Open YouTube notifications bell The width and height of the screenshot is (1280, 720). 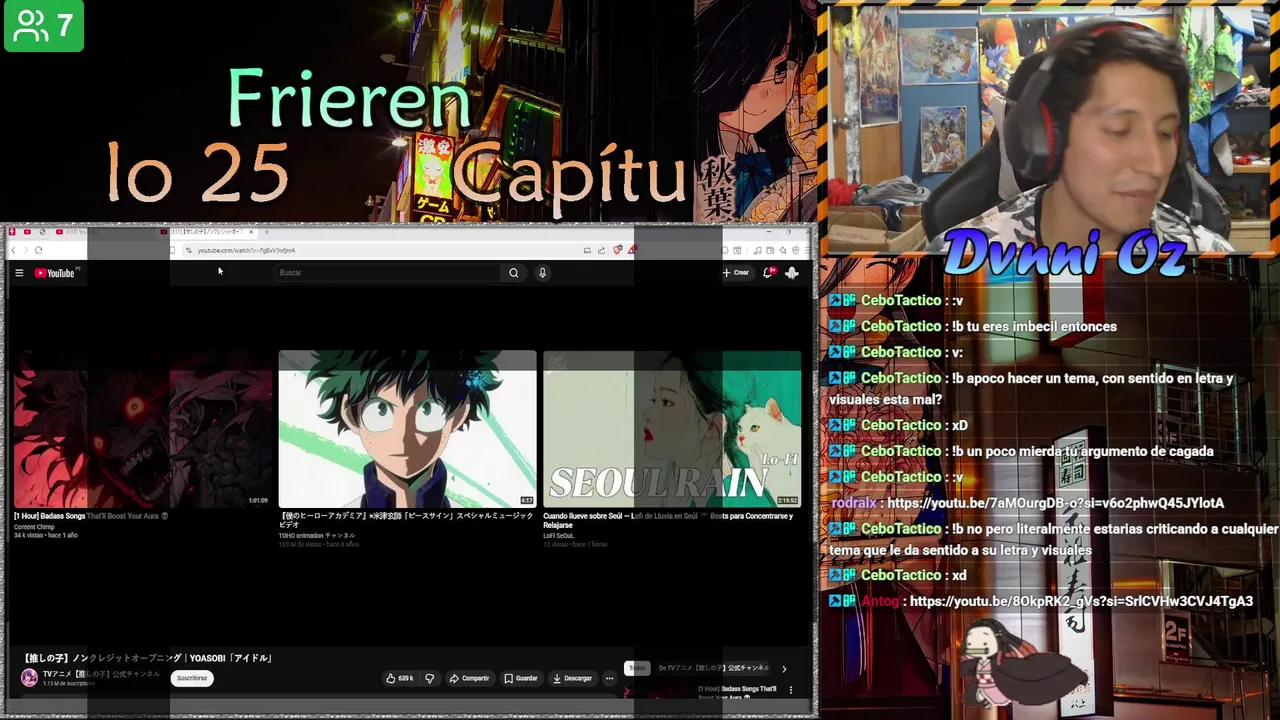768,272
